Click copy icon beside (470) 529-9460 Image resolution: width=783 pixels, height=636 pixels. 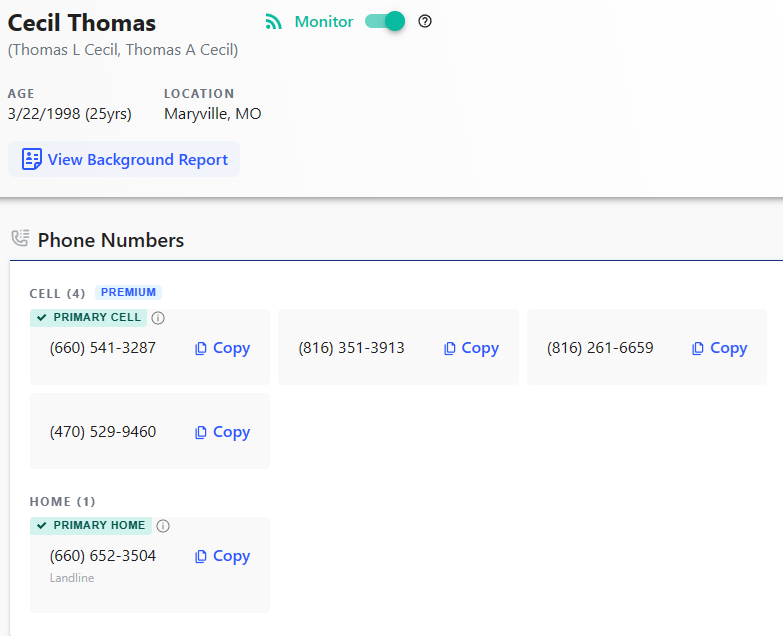coord(201,432)
